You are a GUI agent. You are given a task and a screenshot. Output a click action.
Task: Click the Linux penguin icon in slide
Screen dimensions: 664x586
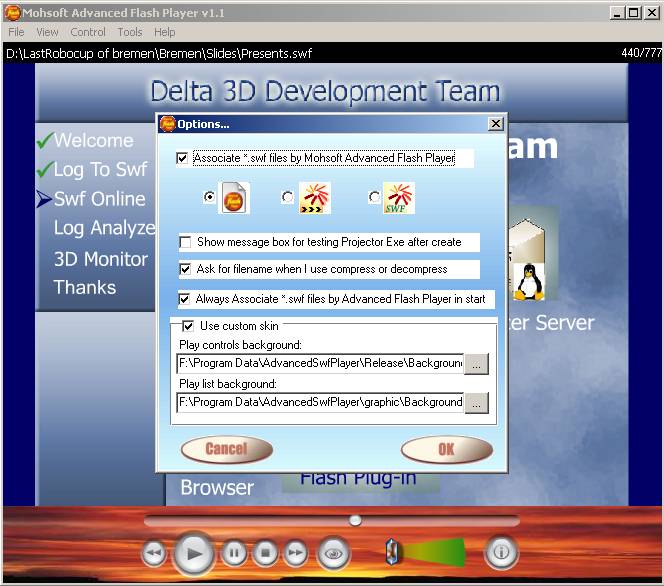pos(528,282)
